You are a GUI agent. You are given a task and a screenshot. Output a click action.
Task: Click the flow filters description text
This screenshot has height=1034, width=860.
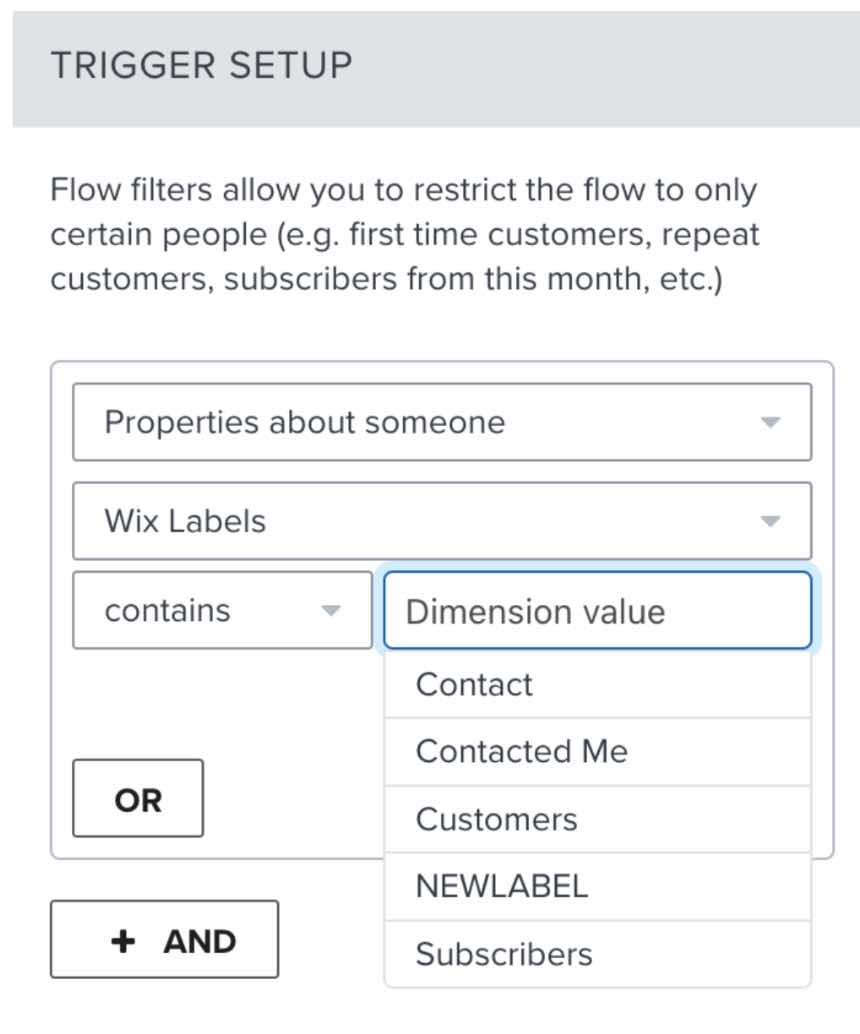pos(404,234)
